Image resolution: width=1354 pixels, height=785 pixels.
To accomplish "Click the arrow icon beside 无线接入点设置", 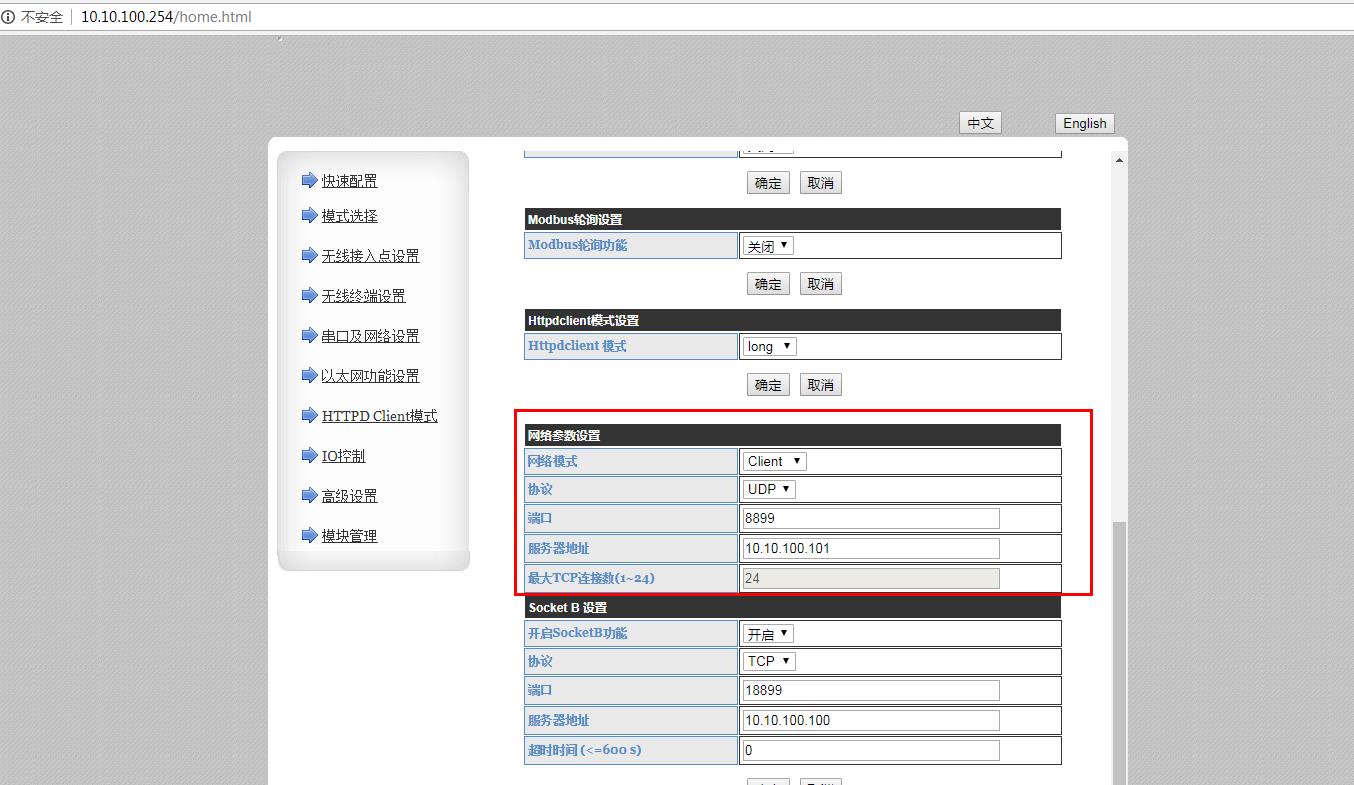I will (x=309, y=256).
